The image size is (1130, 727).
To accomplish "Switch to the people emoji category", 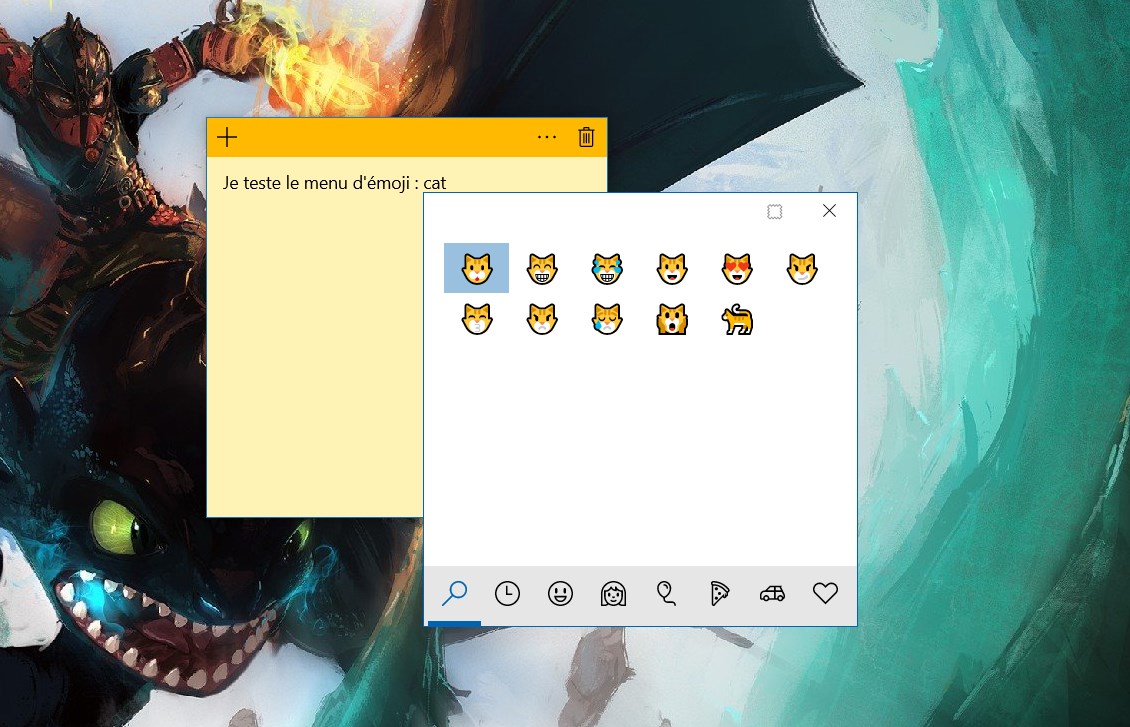I will [613, 594].
